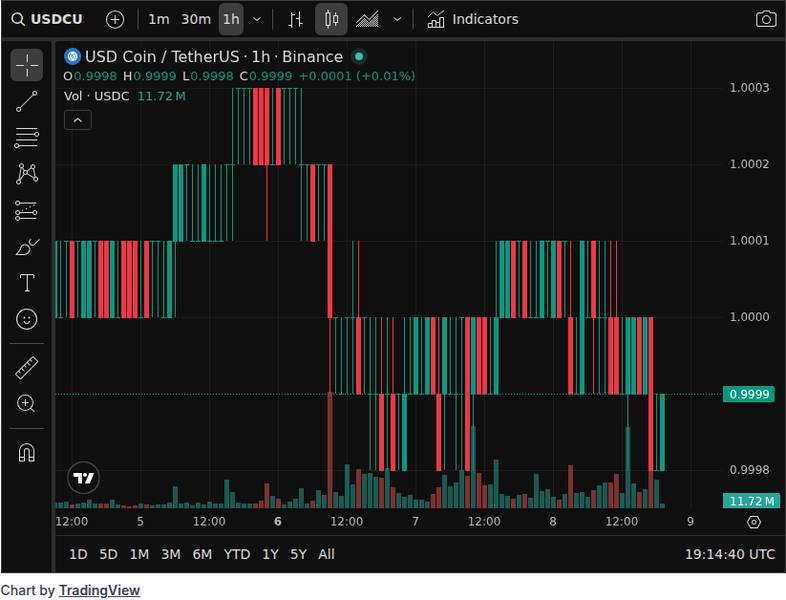Select the XABCD pattern tool
Image resolution: width=786 pixels, height=600 pixels.
(x=27, y=174)
